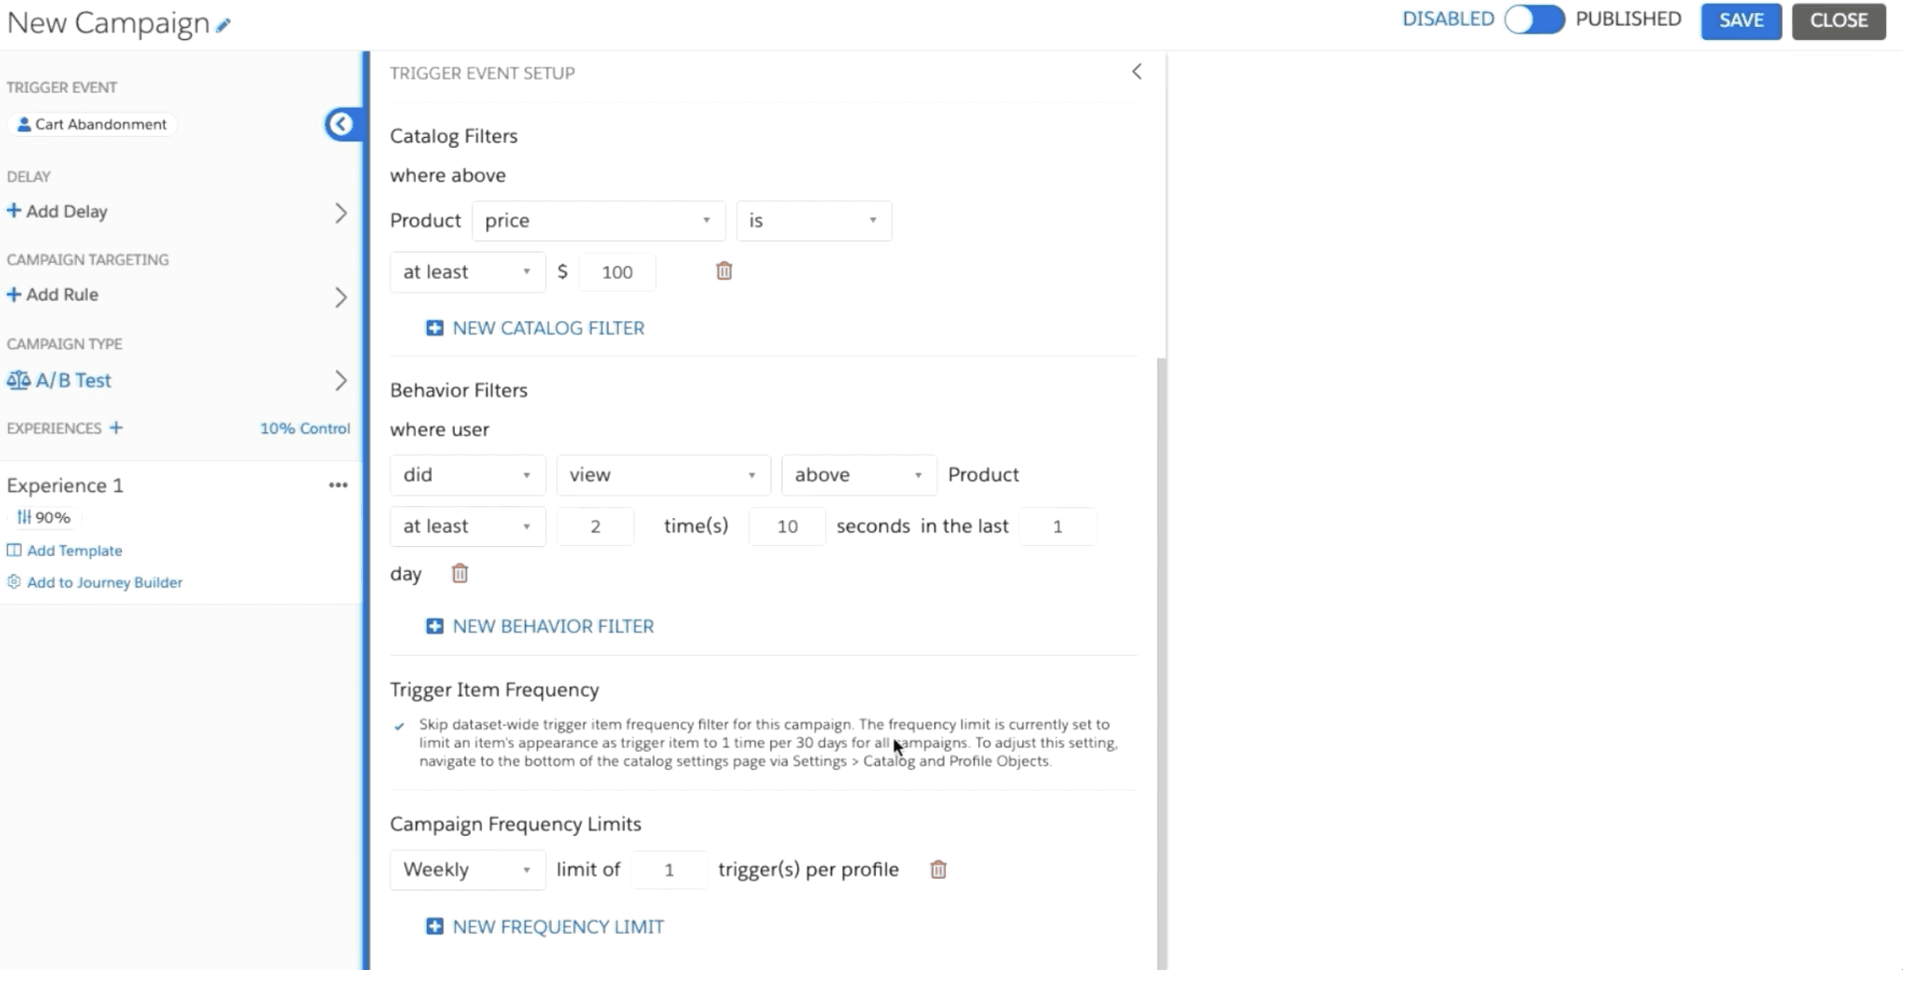Screen dimensions: 1924x990
Task: Open catalog filter 'at least' dropdown
Action: click(467, 272)
